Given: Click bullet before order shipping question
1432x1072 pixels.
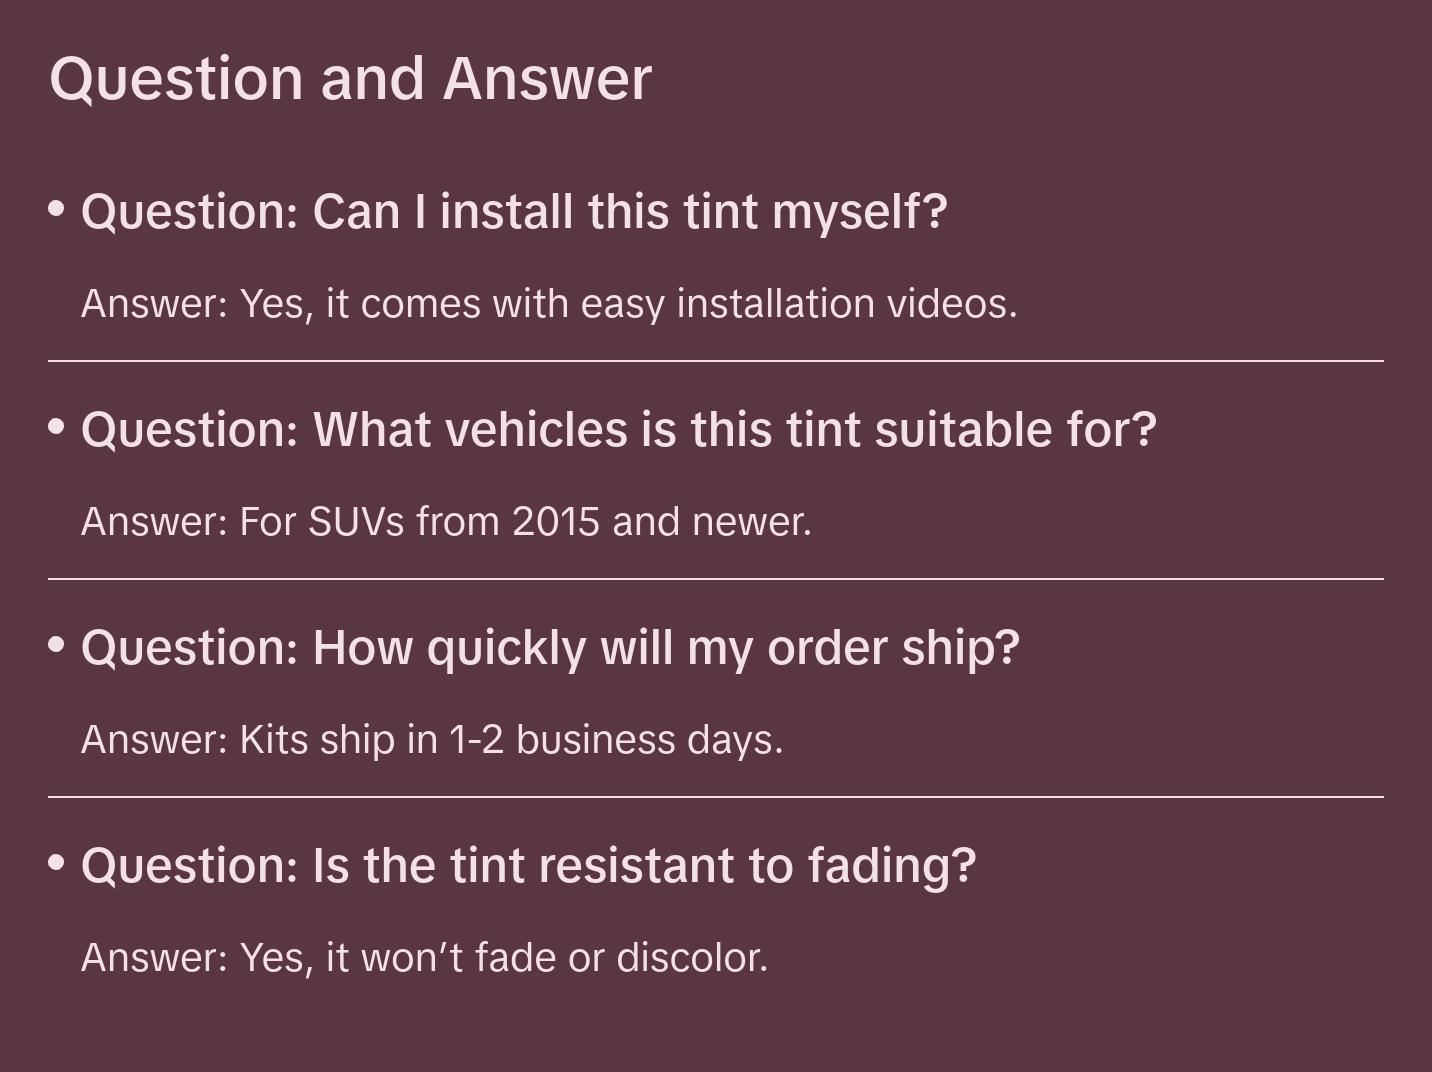Looking at the screenshot, I should [57, 646].
